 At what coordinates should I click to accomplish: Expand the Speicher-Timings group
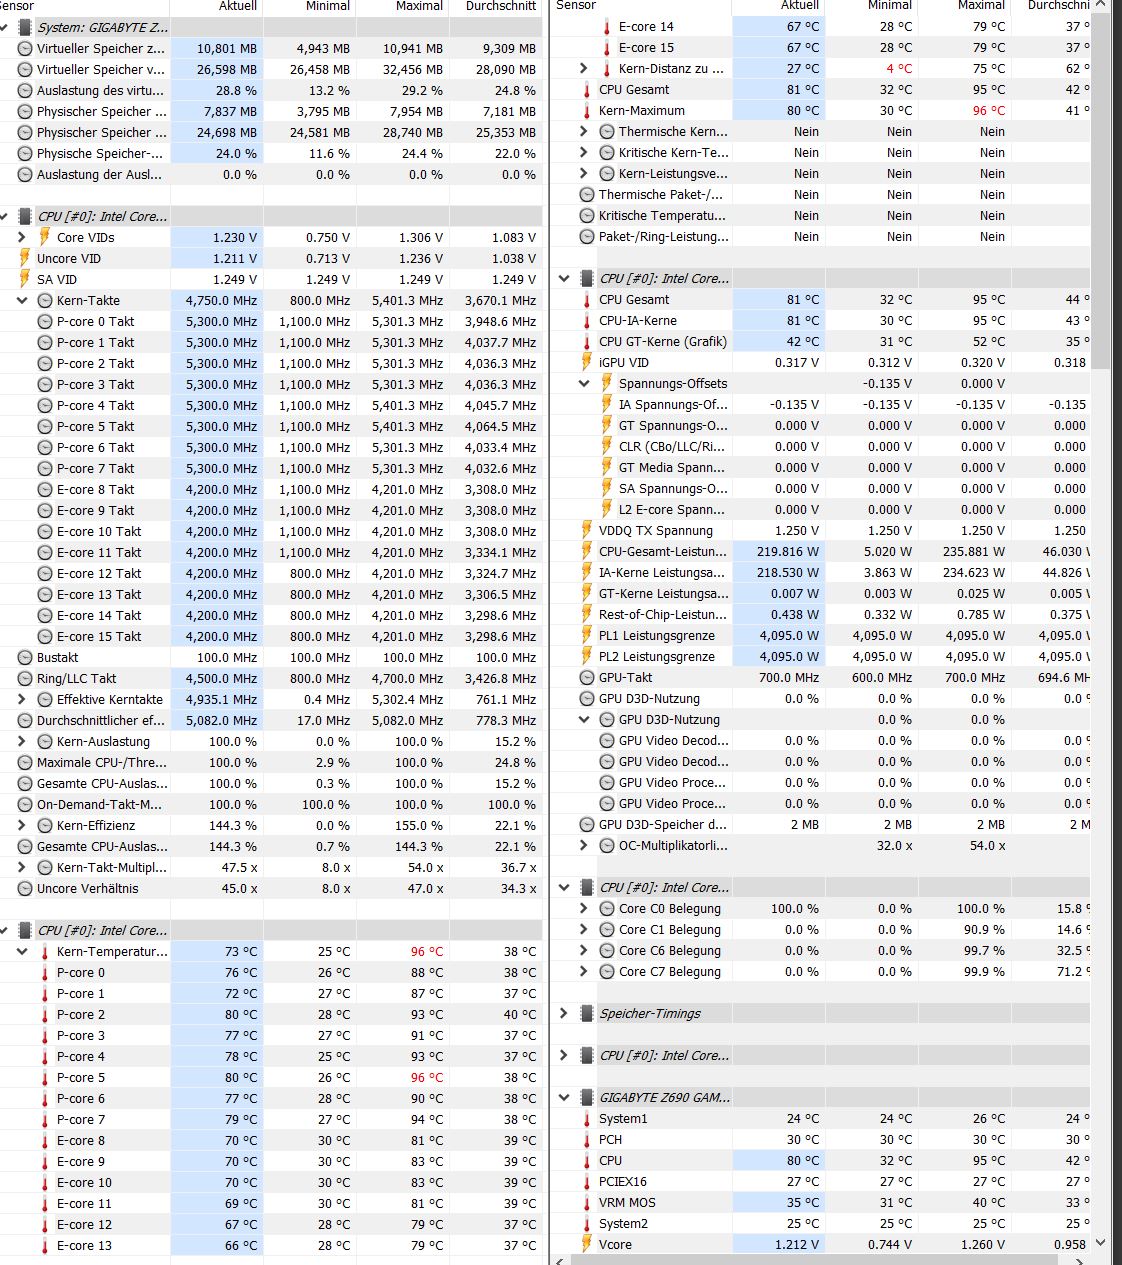pyautogui.click(x=564, y=1013)
